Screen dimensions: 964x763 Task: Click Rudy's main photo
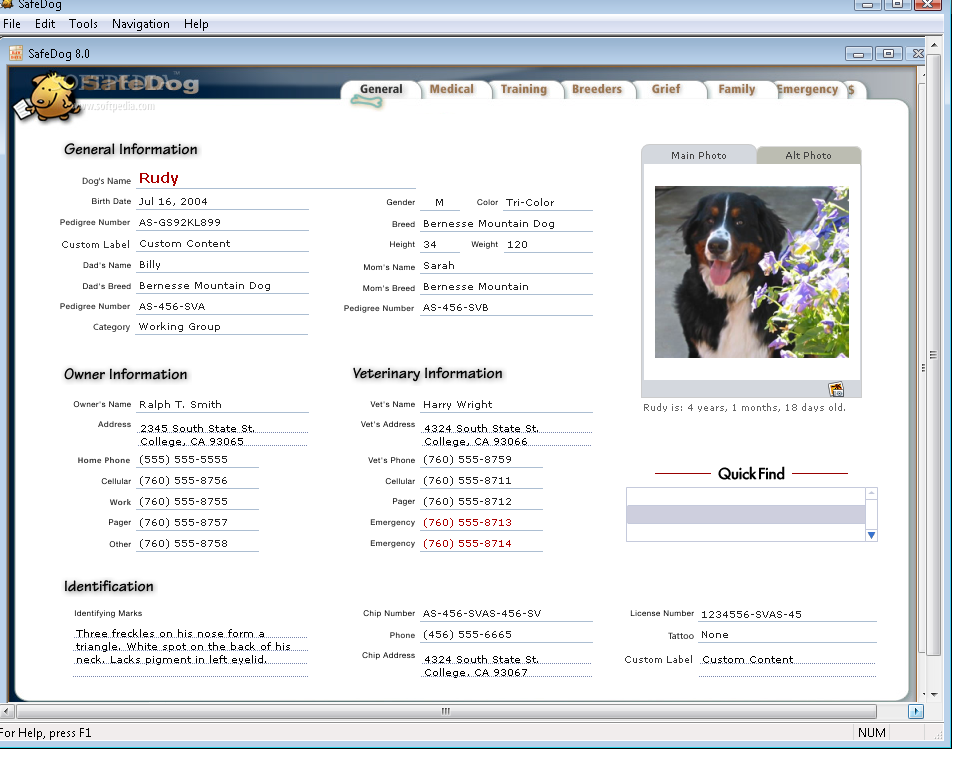point(751,272)
